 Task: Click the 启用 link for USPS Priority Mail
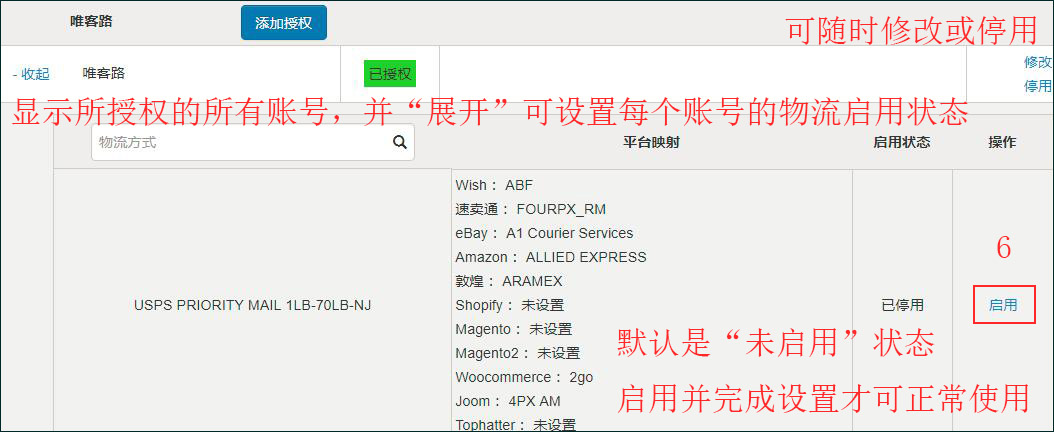pos(1003,305)
